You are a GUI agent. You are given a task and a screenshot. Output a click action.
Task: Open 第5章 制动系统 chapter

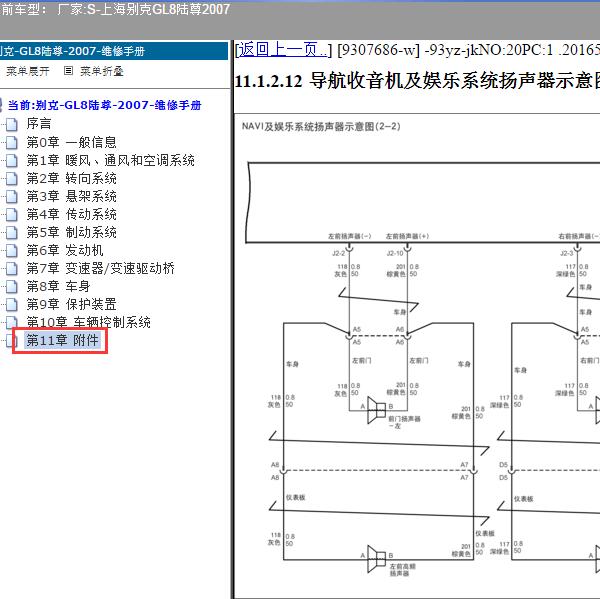(x=72, y=232)
